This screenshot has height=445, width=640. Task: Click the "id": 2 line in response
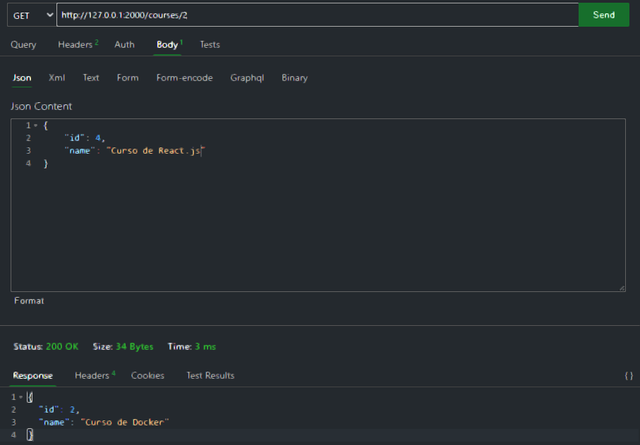59,409
